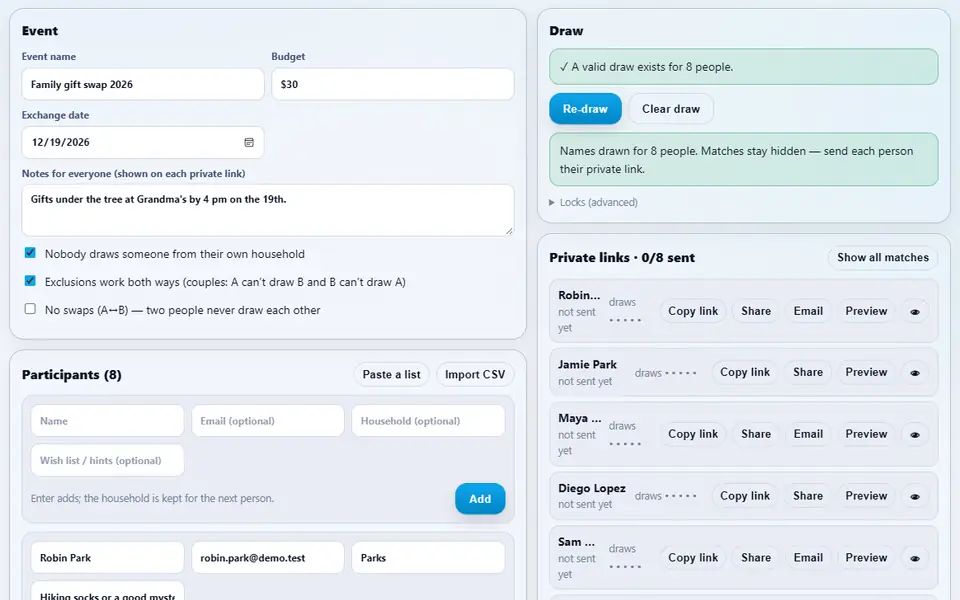960x600 pixels.
Task: Email Robin's private link
Action: point(808,311)
